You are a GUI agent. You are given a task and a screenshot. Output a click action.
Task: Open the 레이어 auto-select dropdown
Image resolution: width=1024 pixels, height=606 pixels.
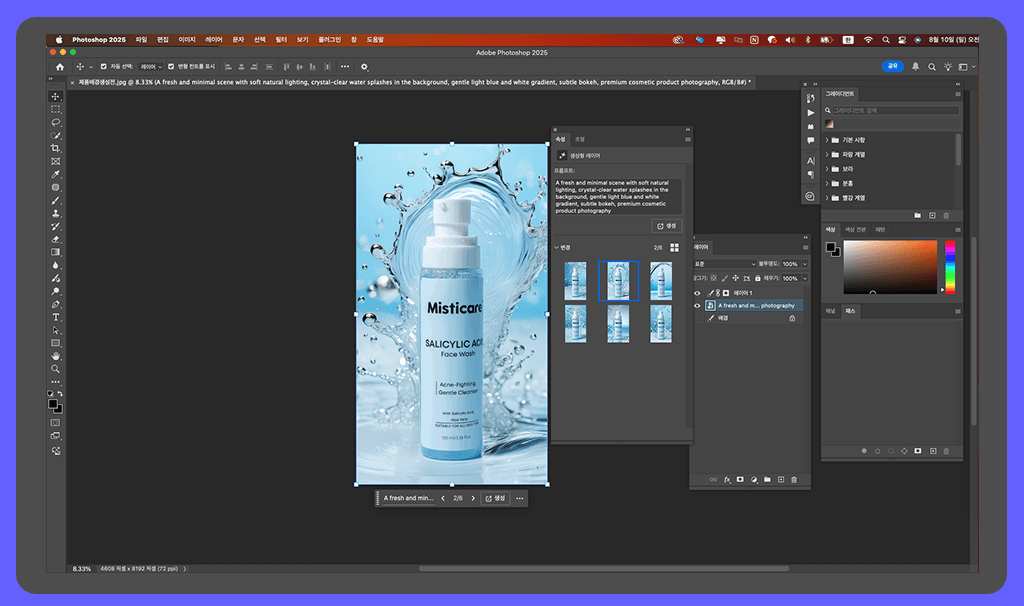pos(151,67)
